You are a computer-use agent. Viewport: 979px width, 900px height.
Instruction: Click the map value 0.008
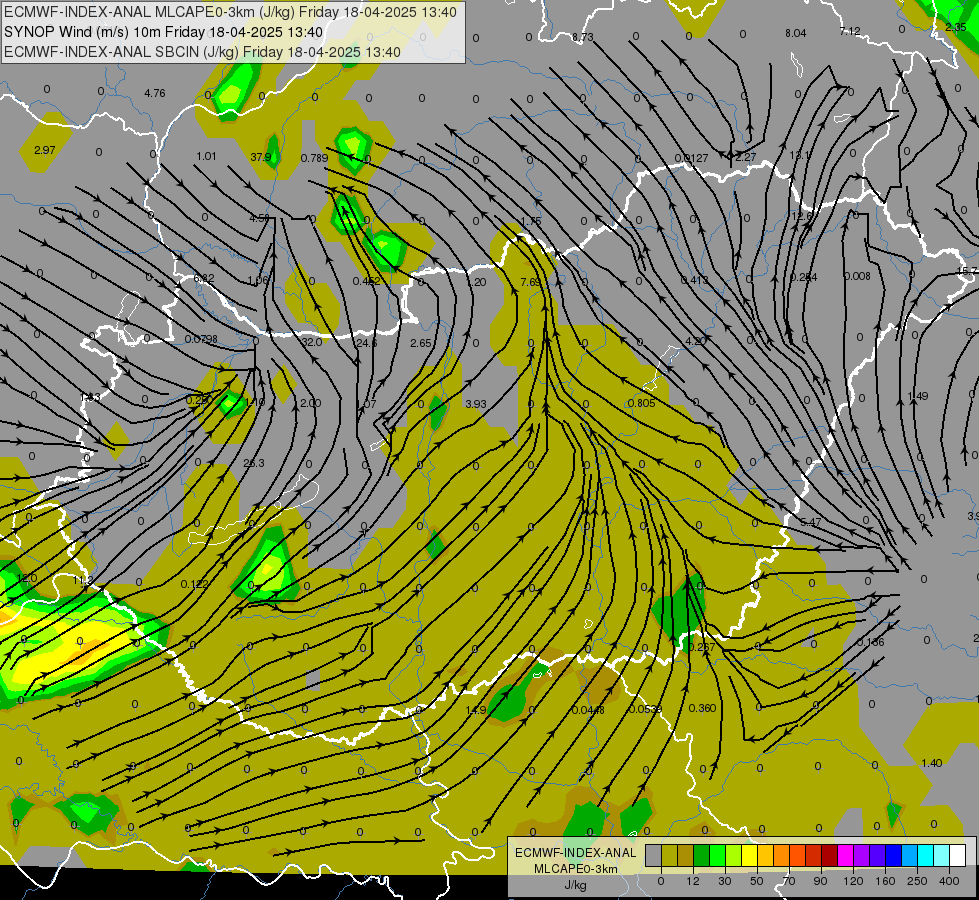click(857, 276)
